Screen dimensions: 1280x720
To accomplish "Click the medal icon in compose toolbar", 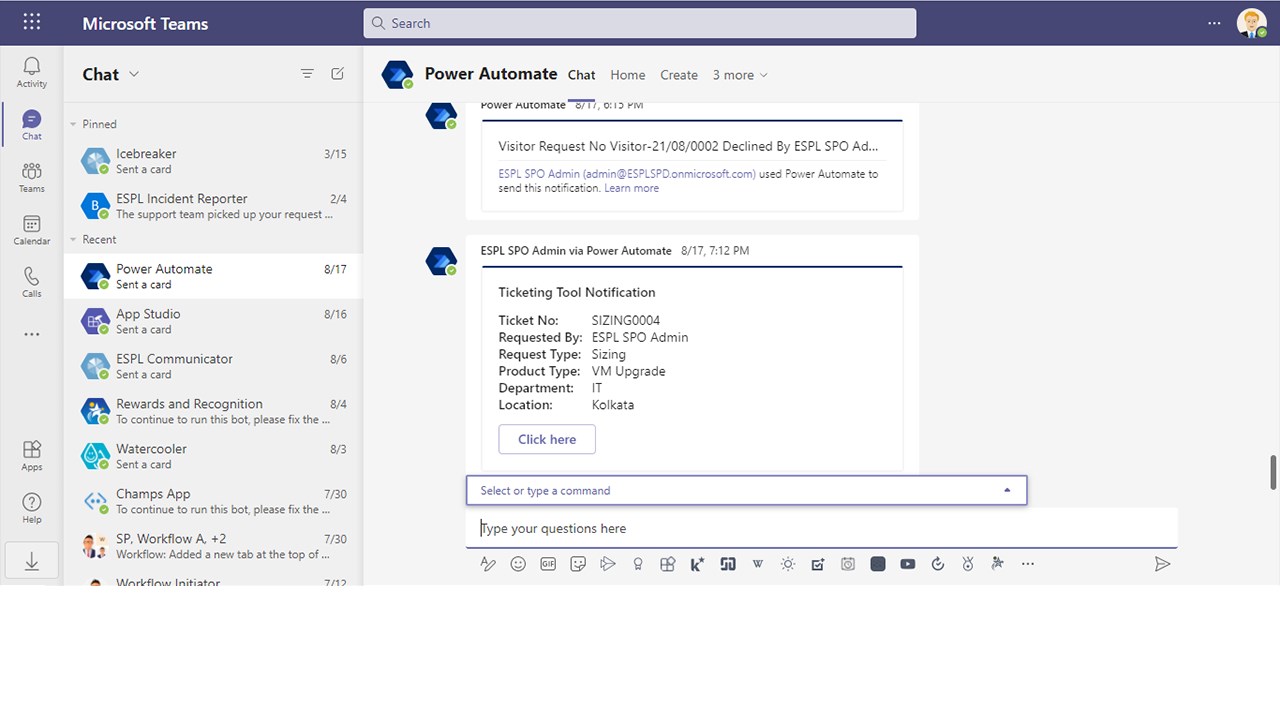I will click(x=968, y=564).
